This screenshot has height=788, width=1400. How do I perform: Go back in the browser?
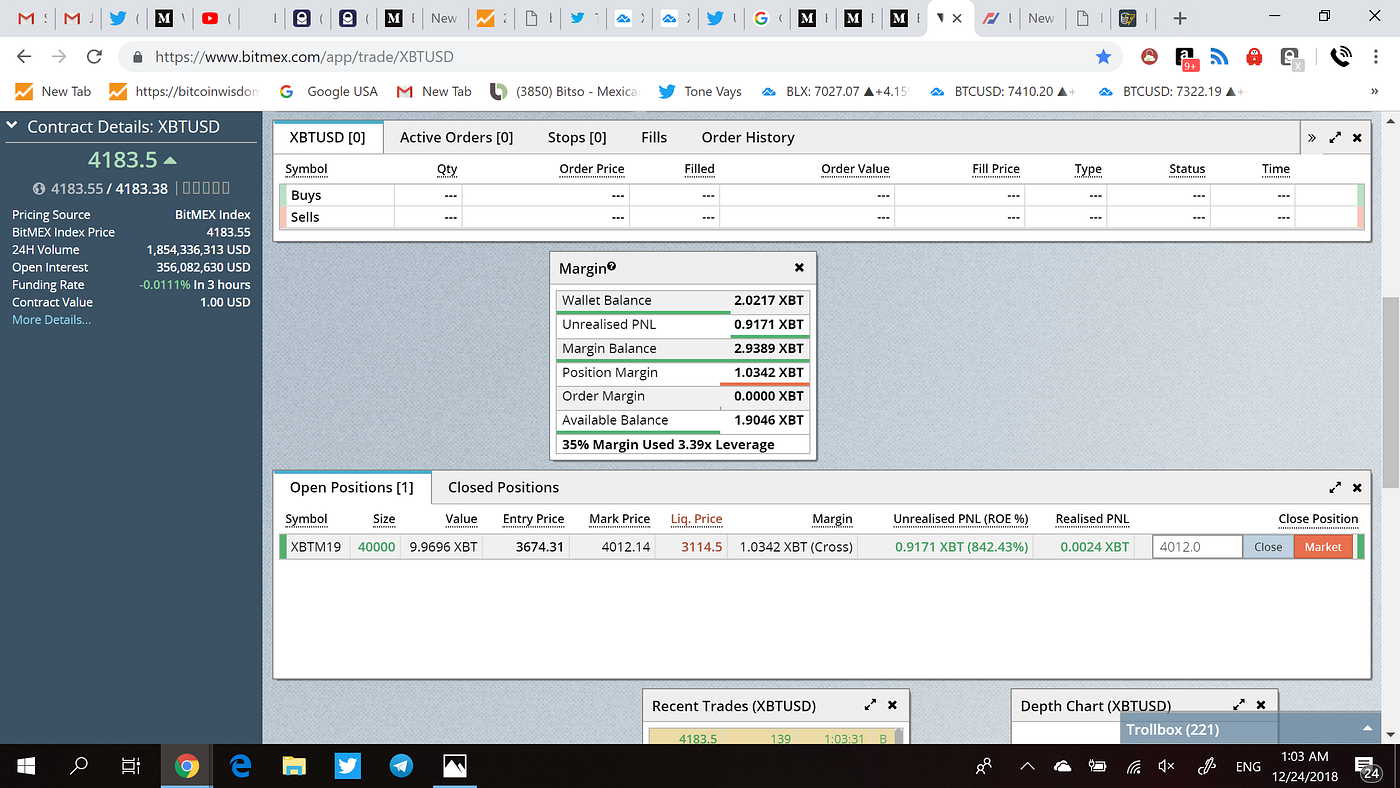[24, 57]
